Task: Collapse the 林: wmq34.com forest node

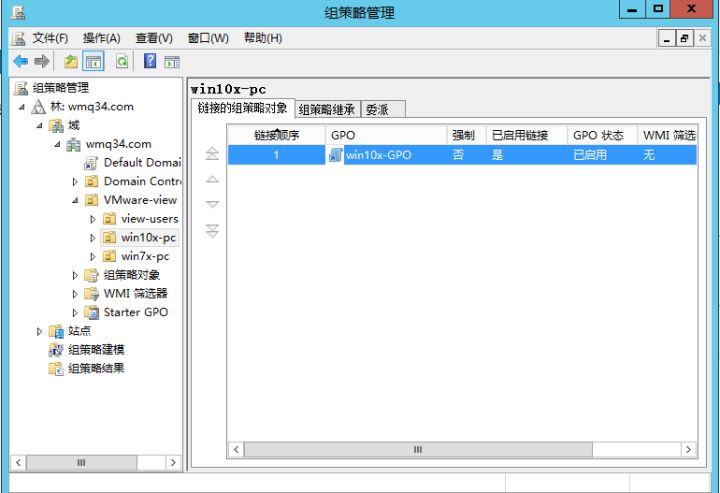Action: click(x=22, y=107)
